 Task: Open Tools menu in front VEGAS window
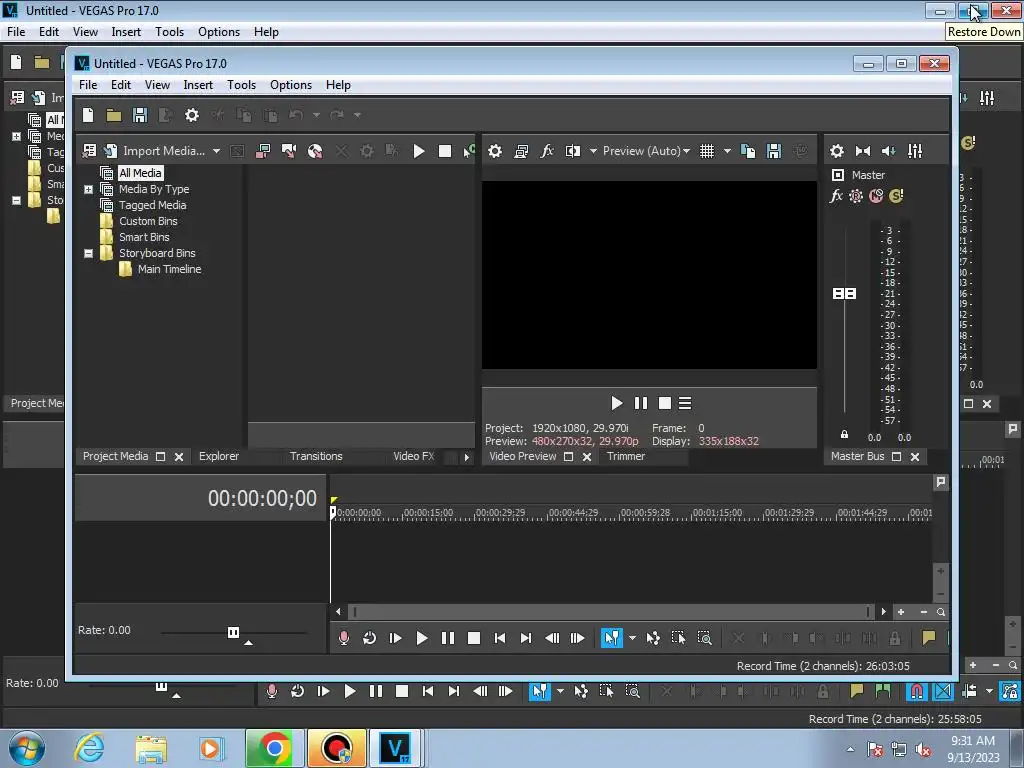pyautogui.click(x=241, y=85)
